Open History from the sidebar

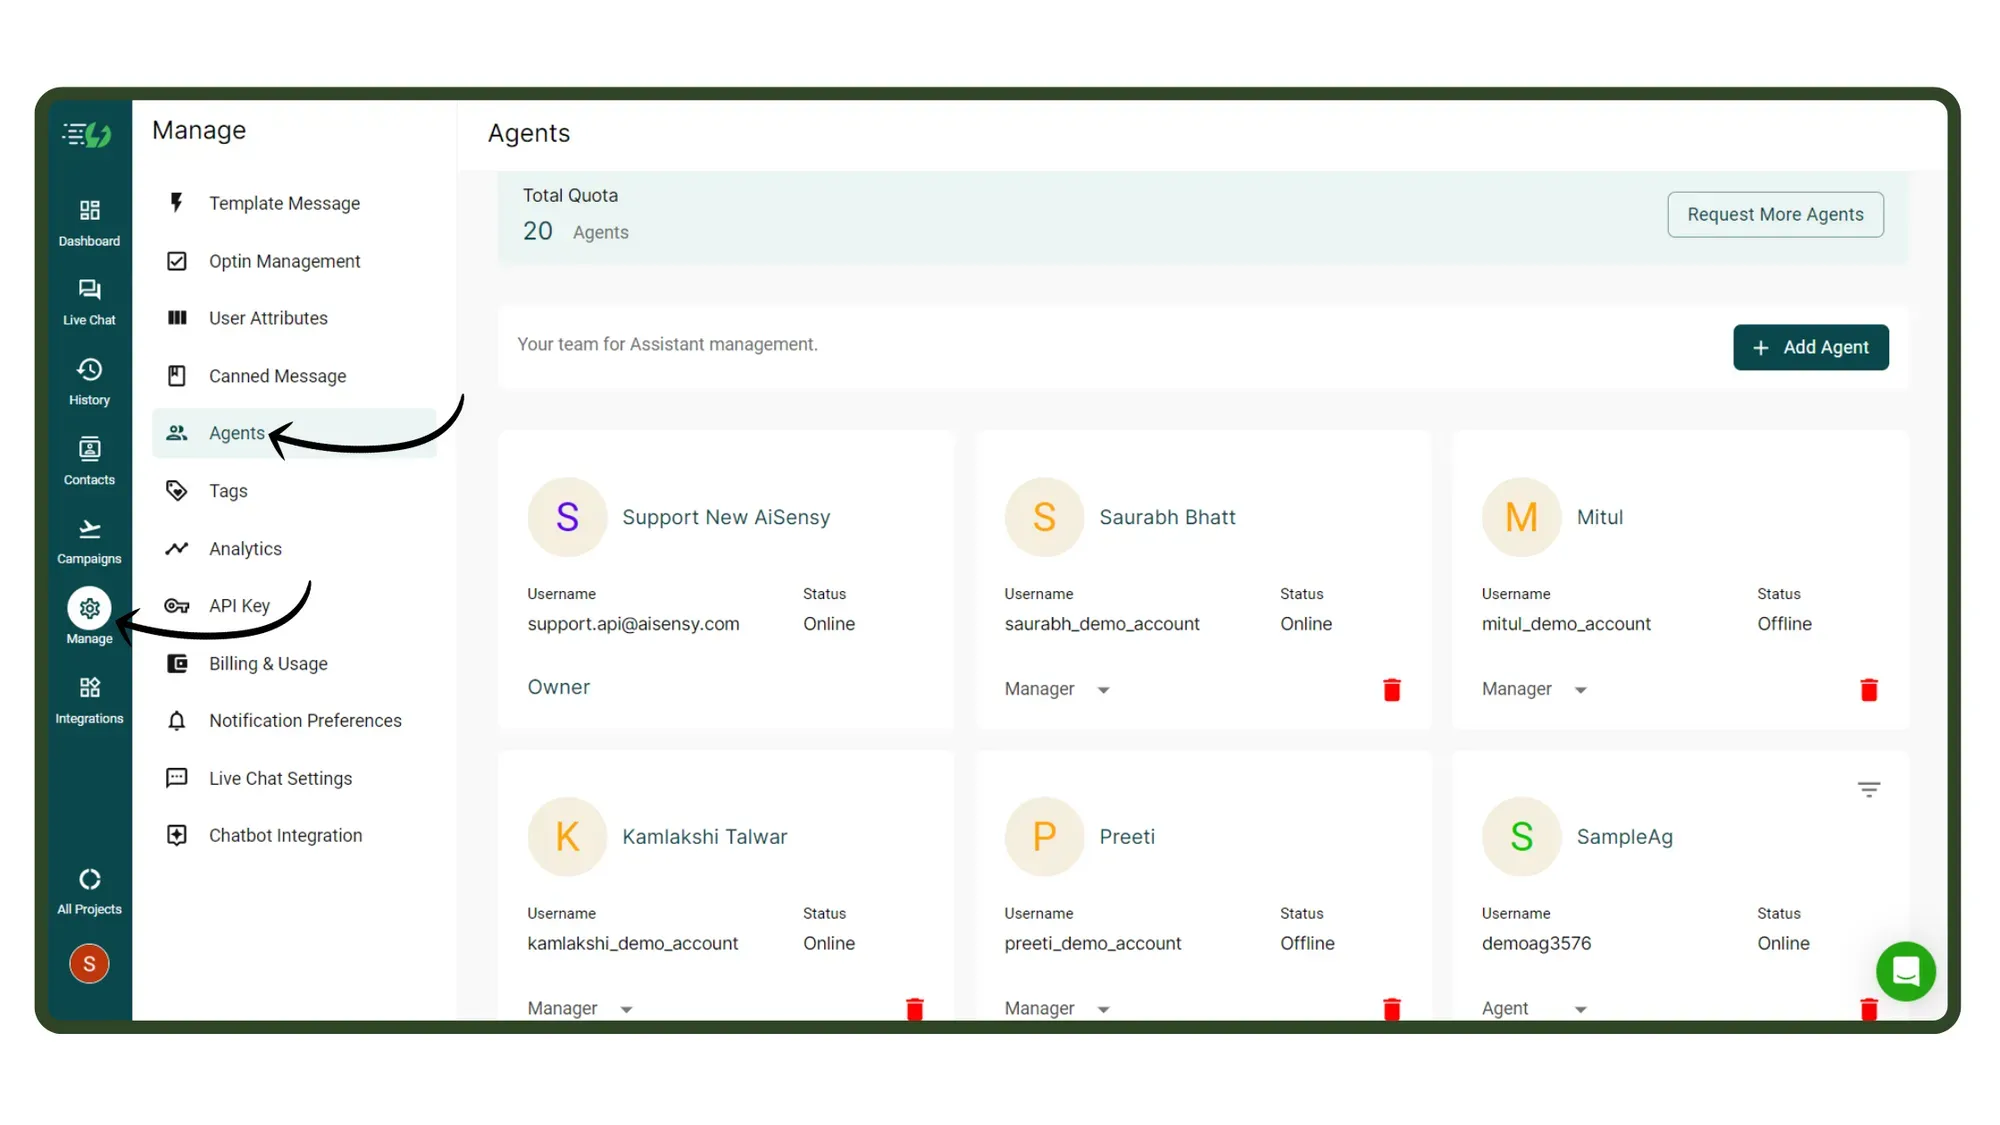pyautogui.click(x=89, y=379)
